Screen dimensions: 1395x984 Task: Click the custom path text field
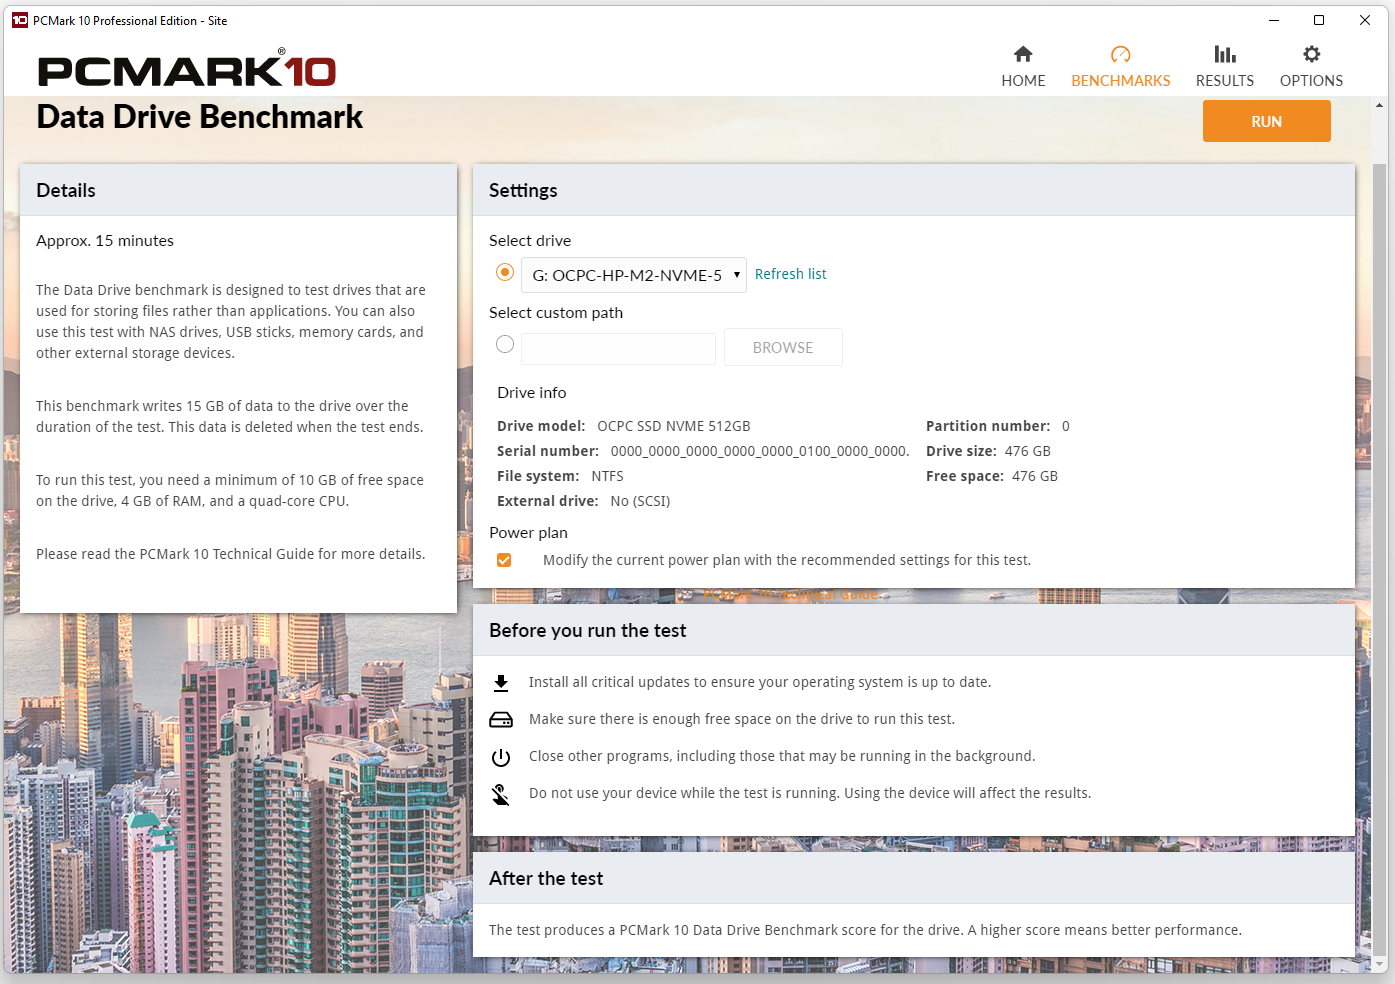pos(618,348)
